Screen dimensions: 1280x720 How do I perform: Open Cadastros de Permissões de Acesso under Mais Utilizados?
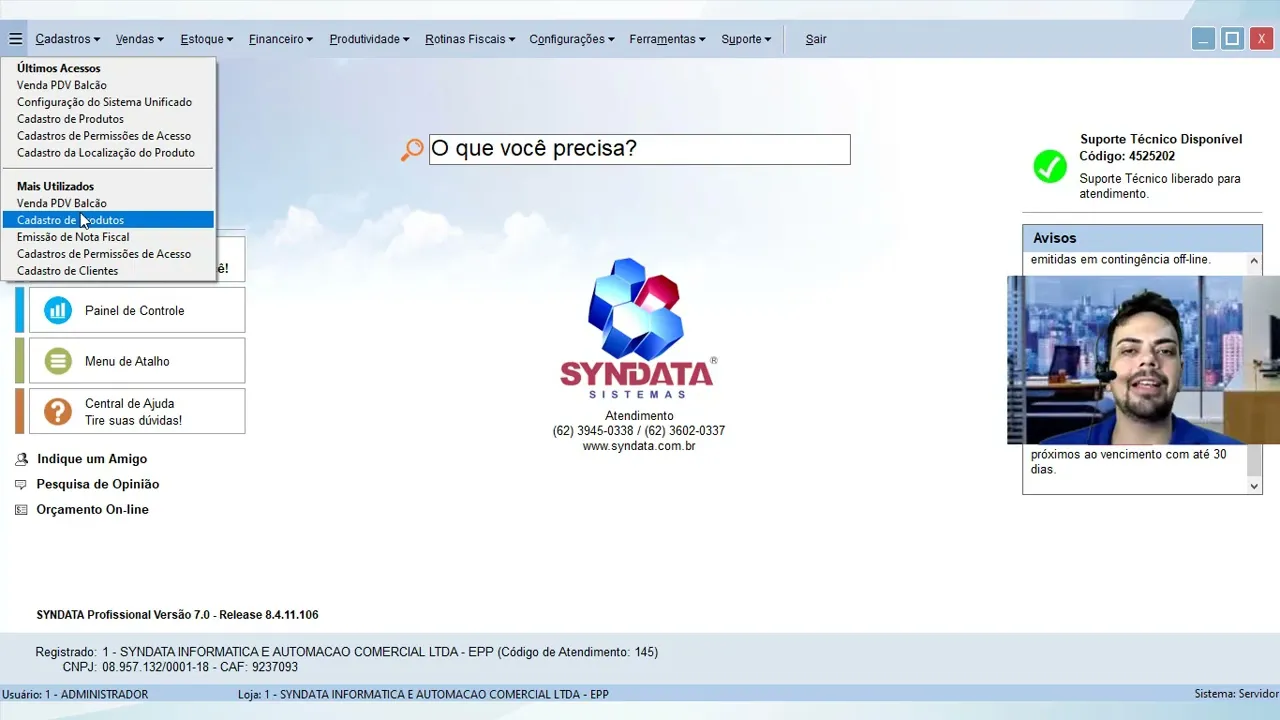(104, 254)
